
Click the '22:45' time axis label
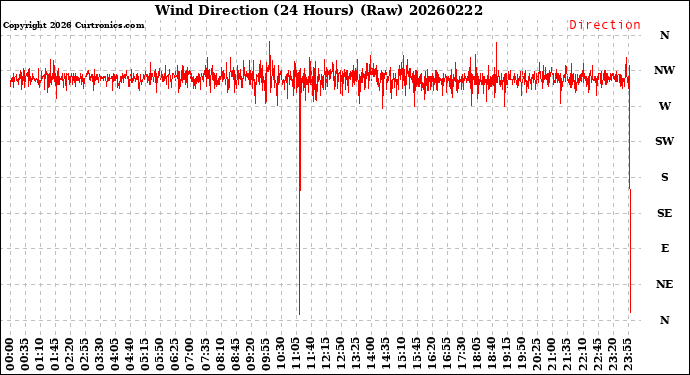597,355
